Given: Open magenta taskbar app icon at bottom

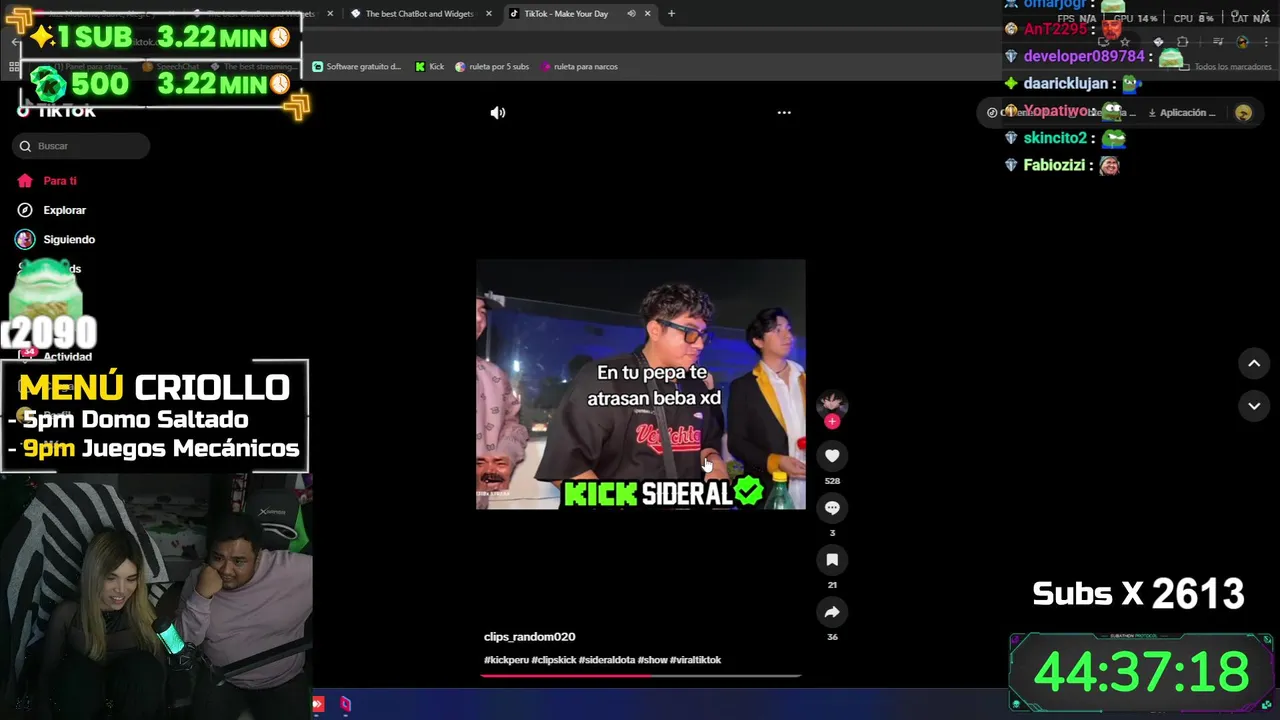Looking at the screenshot, I should pos(345,705).
